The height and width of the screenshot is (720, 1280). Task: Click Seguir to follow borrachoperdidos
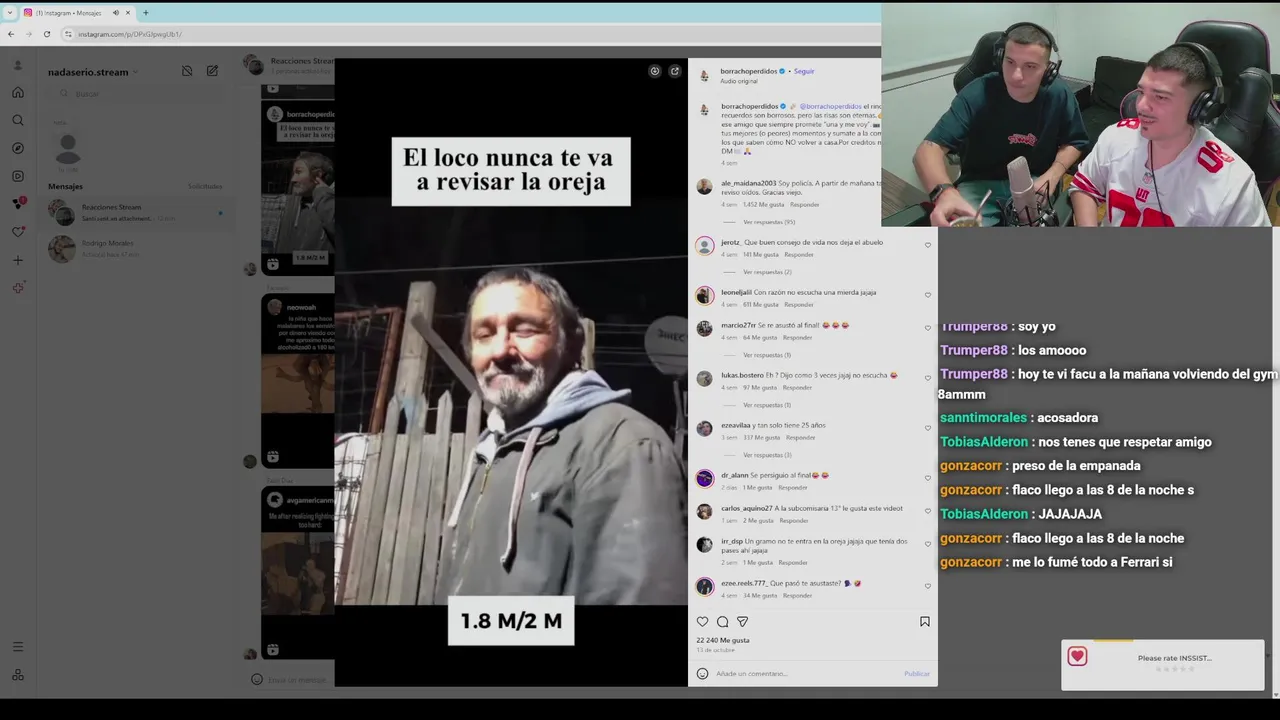point(804,71)
